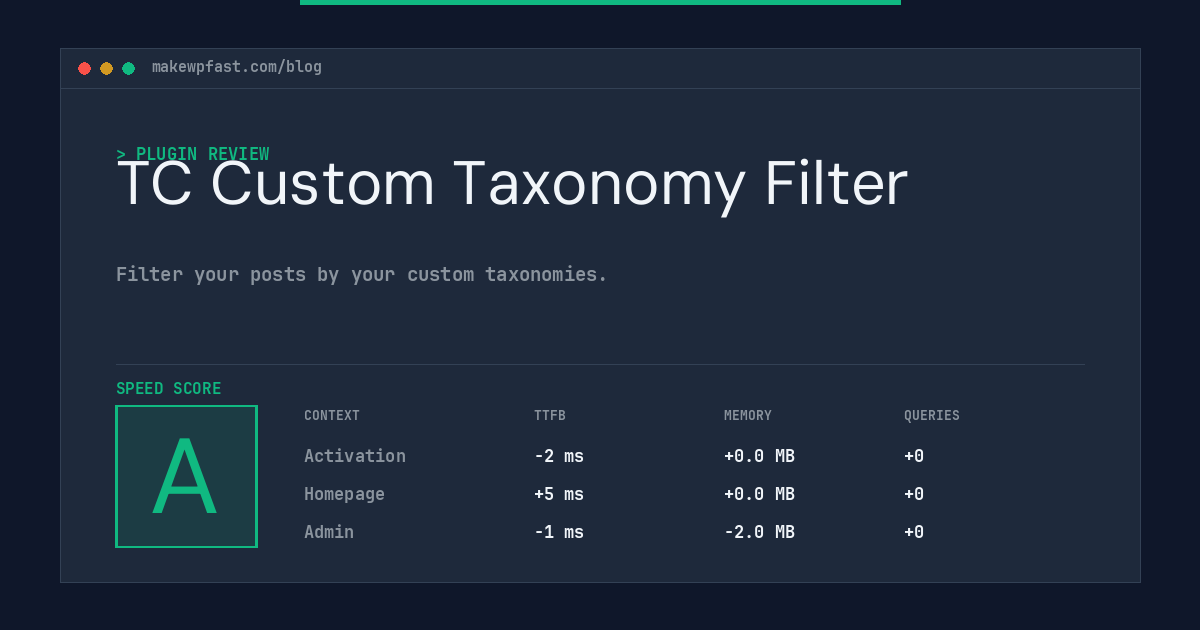Click the SPEED SCORE label
The width and height of the screenshot is (1200, 630).
coord(169,388)
